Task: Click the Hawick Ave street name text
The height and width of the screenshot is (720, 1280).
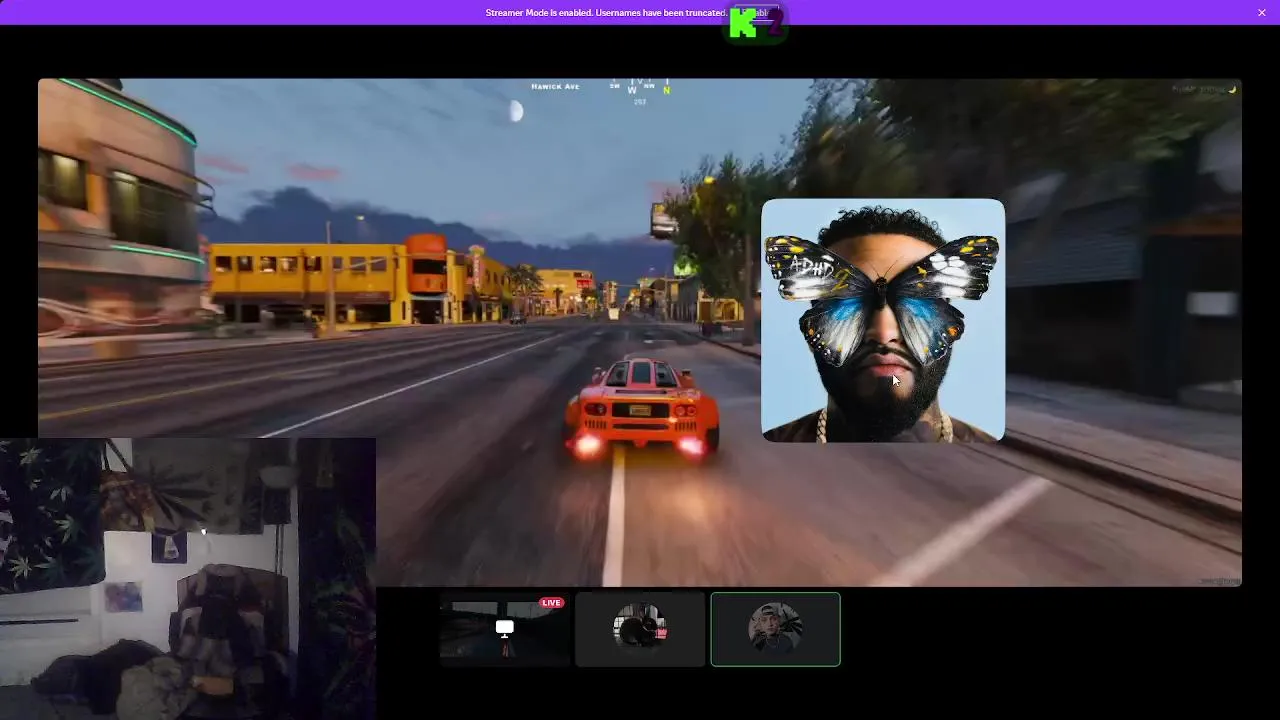Action: point(555,87)
